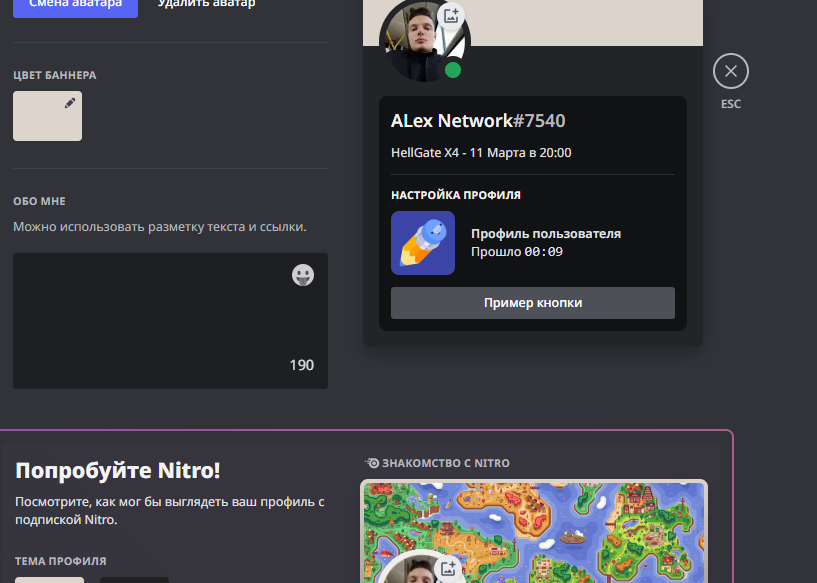The image size is (817, 583).
Task: Click the Nitro icon beside 'ЗНАКОМСТВО С NITRO'
Action: point(372,463)
